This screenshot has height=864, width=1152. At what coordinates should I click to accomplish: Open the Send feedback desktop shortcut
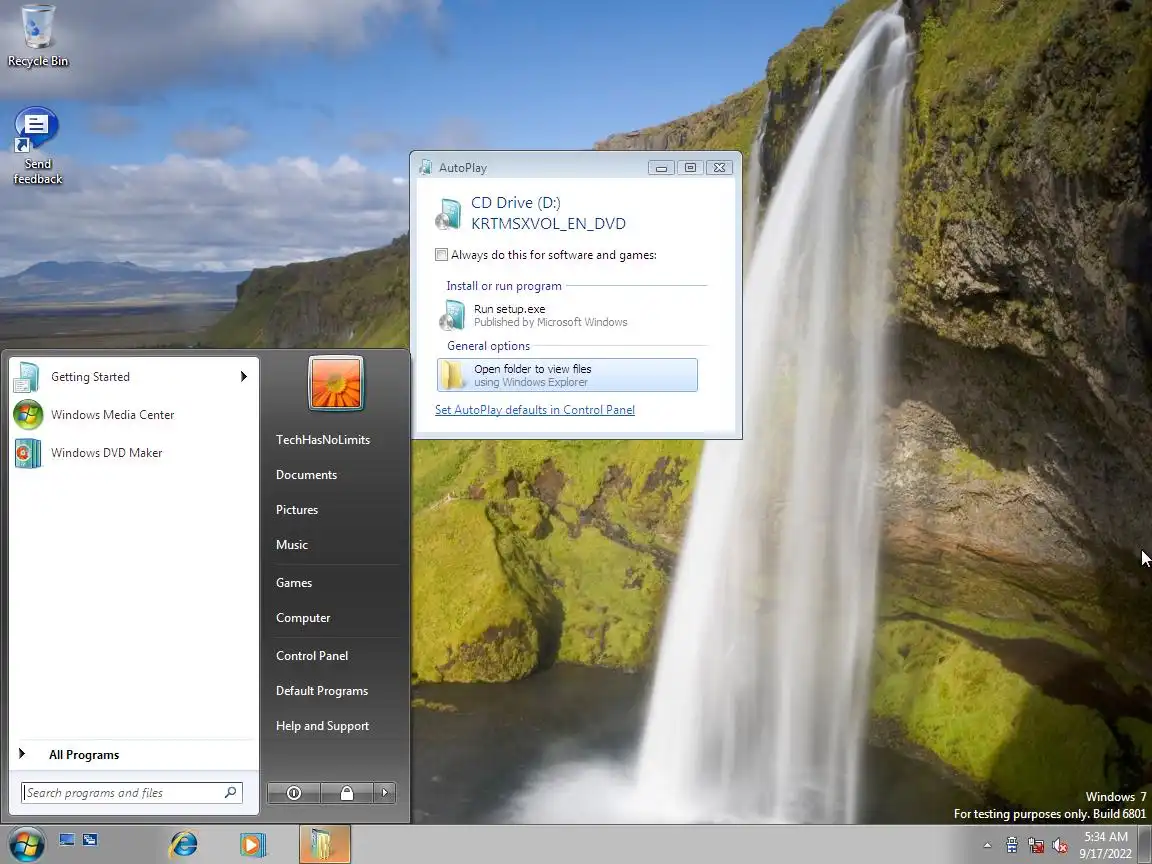(x=37, y=146)
